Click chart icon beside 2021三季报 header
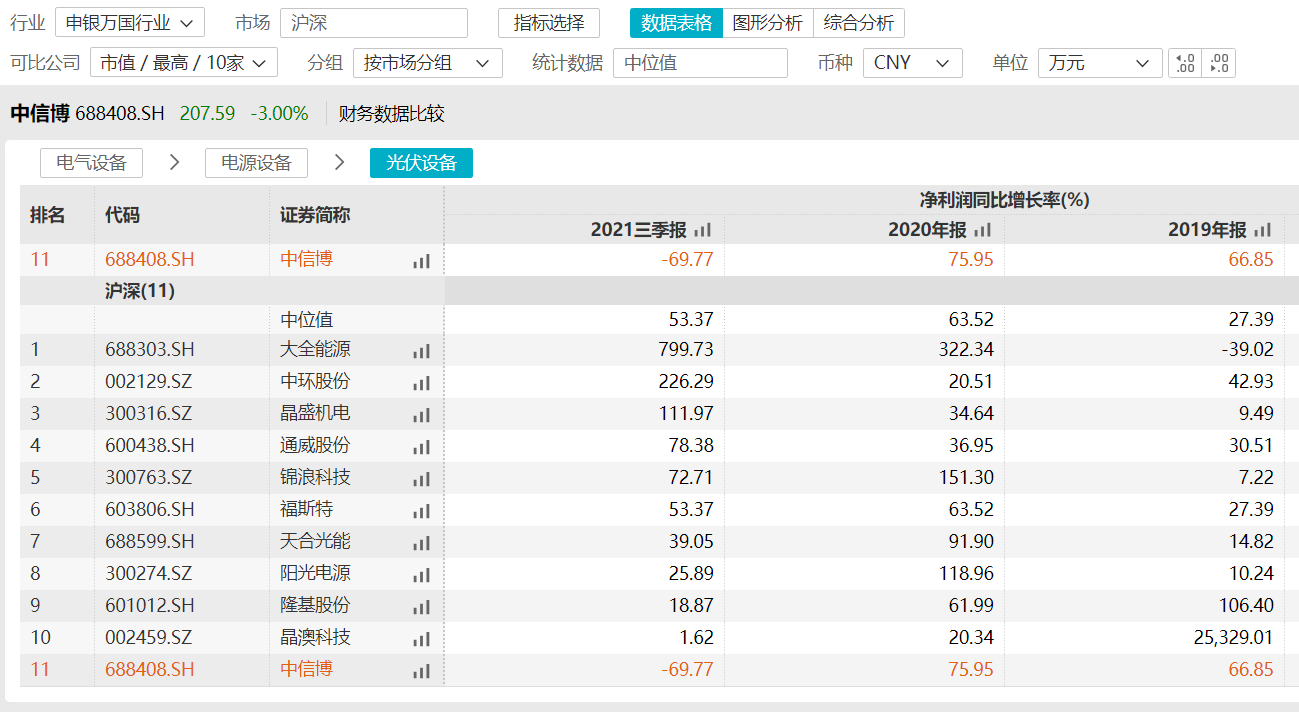The height and width of the screenshot is (712, 1299). tap(702, 231)
